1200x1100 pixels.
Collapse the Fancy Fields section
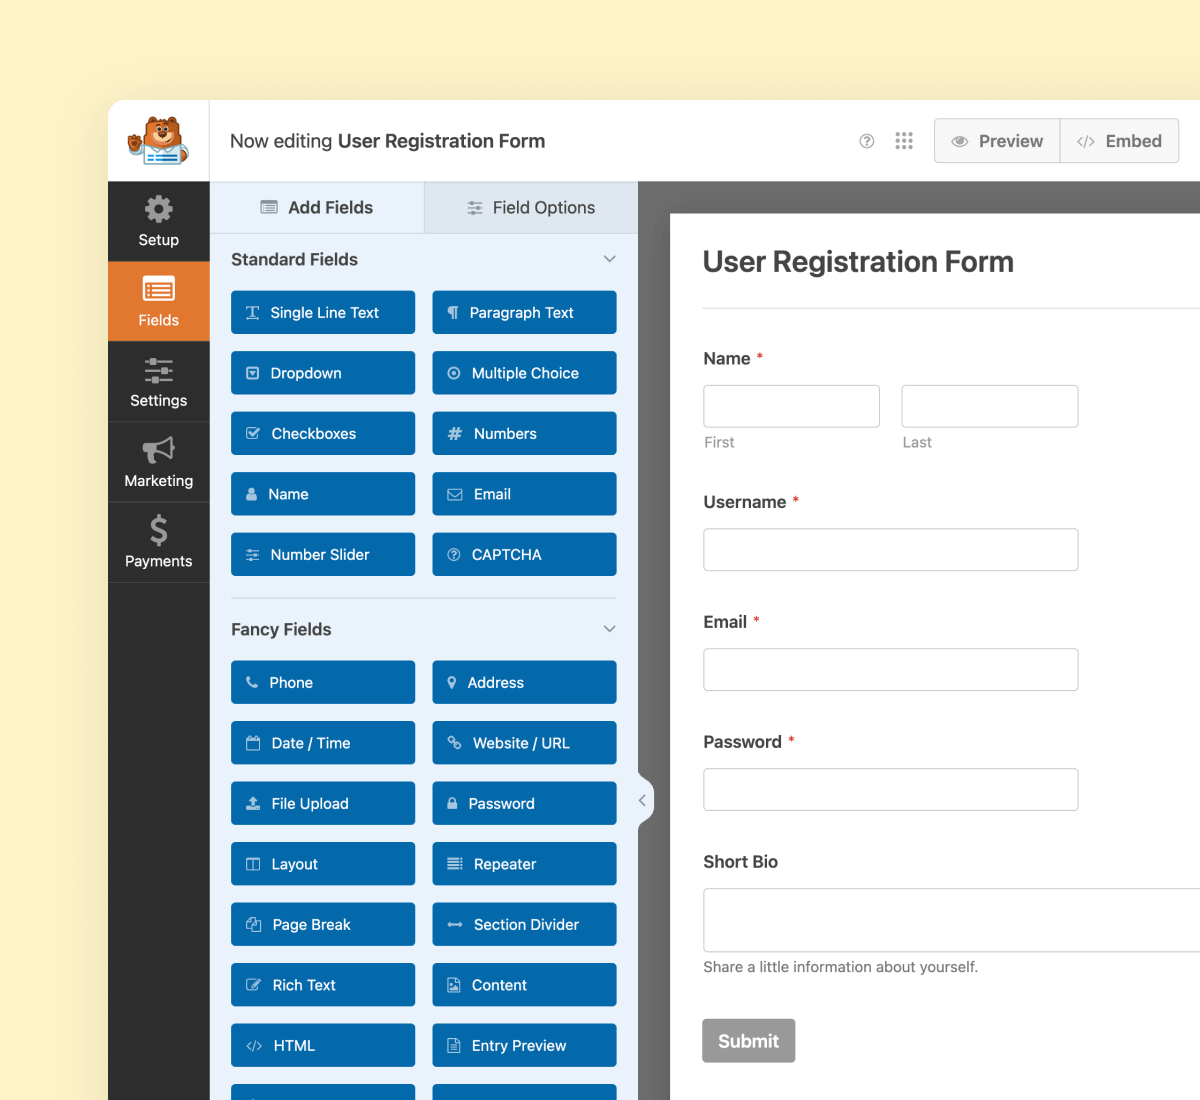[x=610, y=629]
